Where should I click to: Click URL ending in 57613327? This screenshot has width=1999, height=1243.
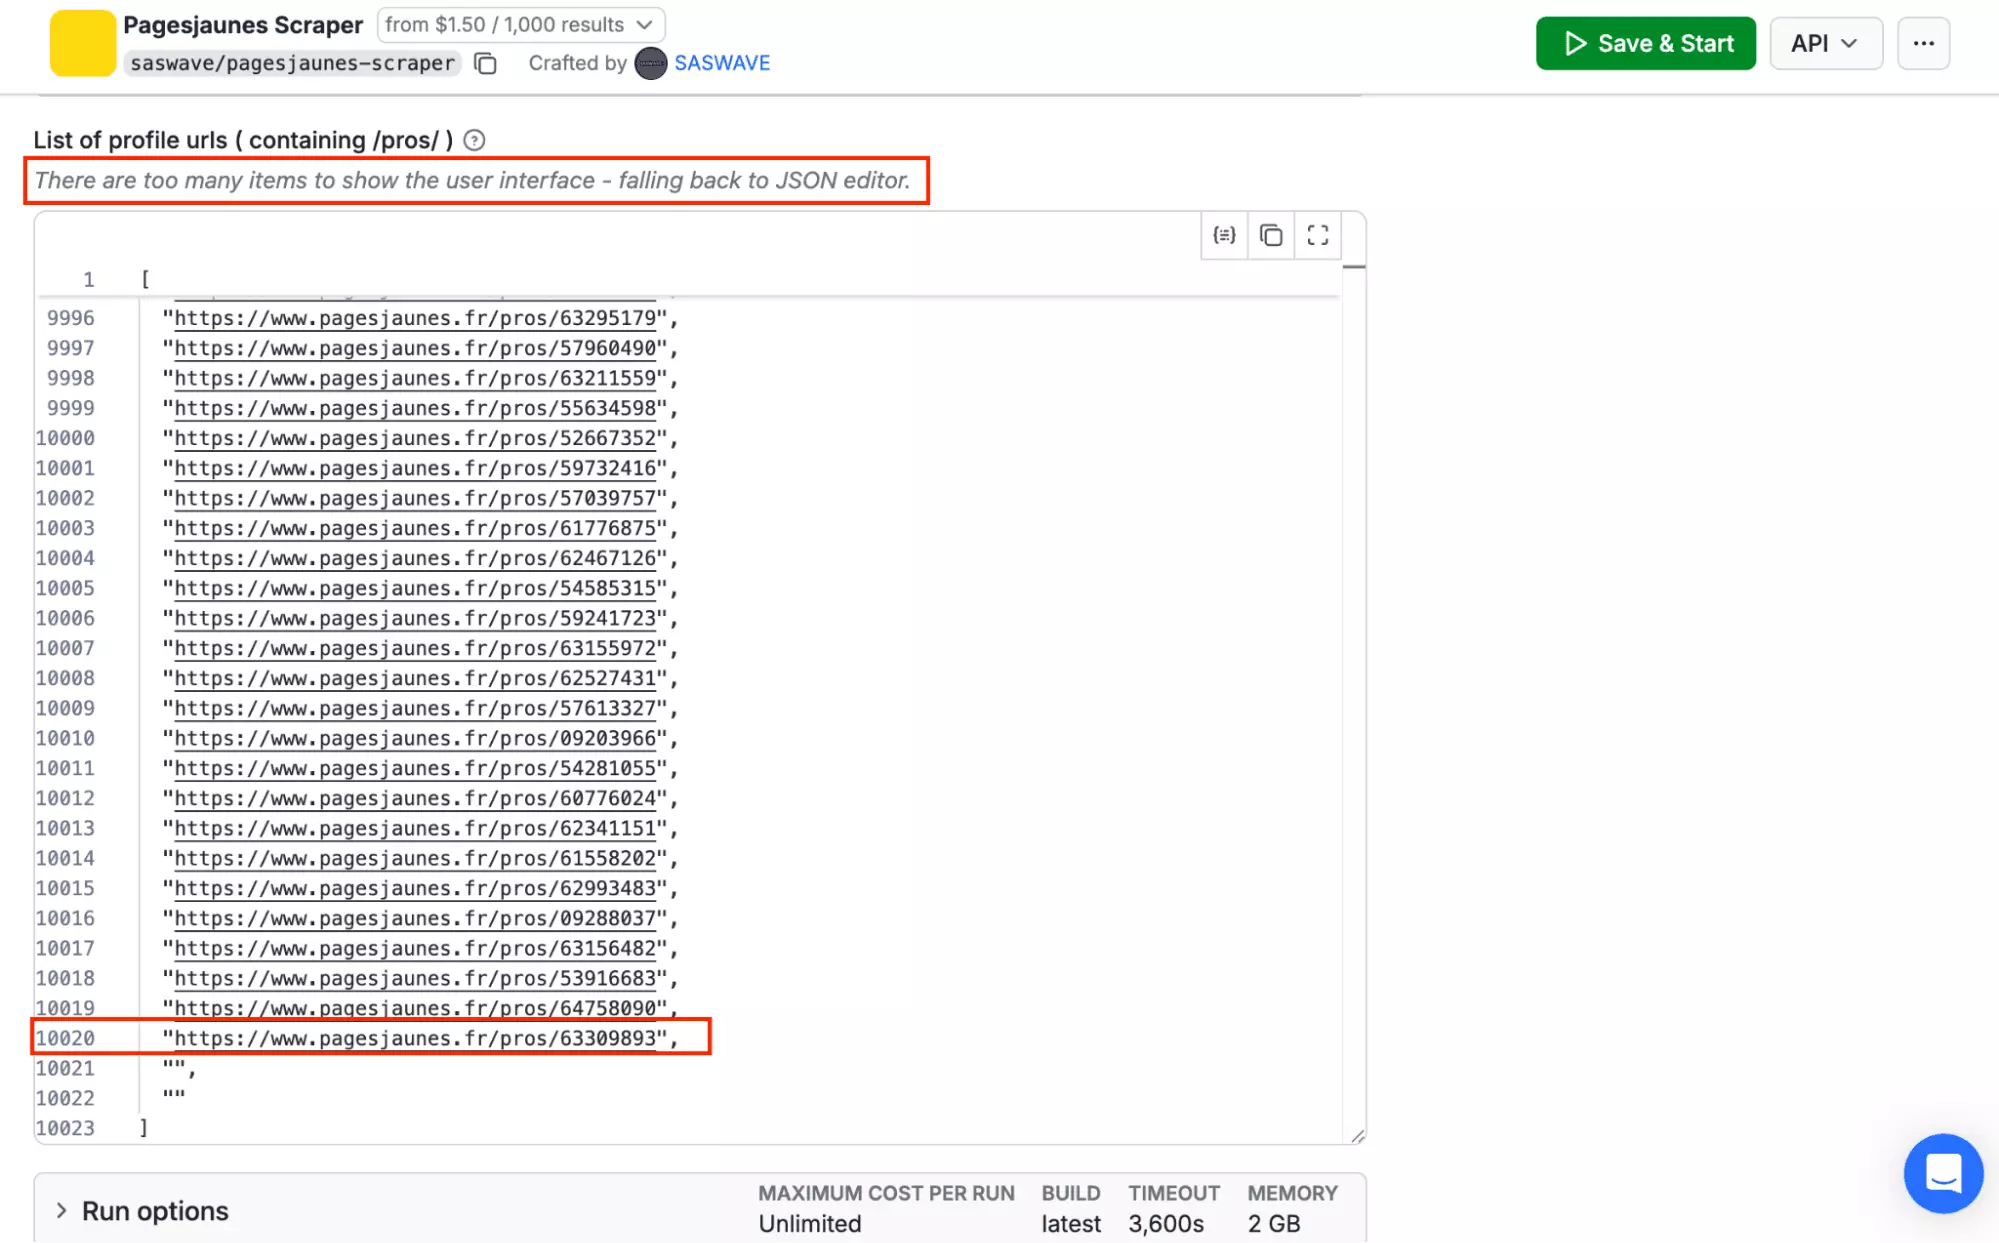(x=416, y=708)
